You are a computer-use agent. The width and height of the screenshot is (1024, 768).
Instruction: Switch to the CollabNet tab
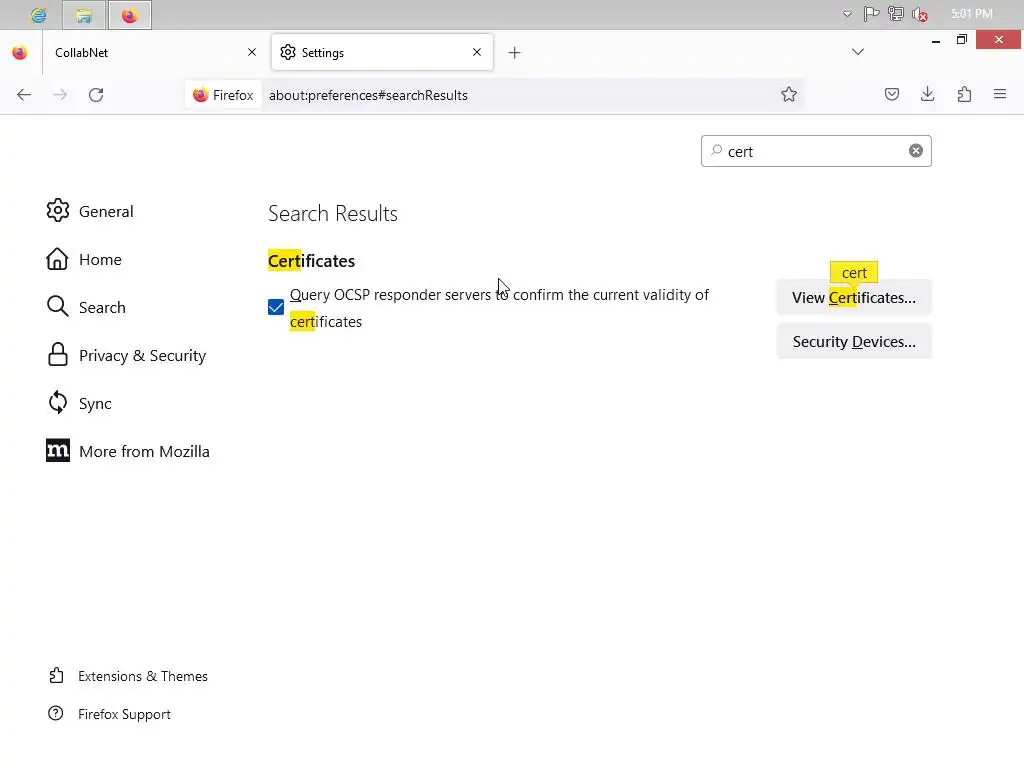[x=140, y=53]
